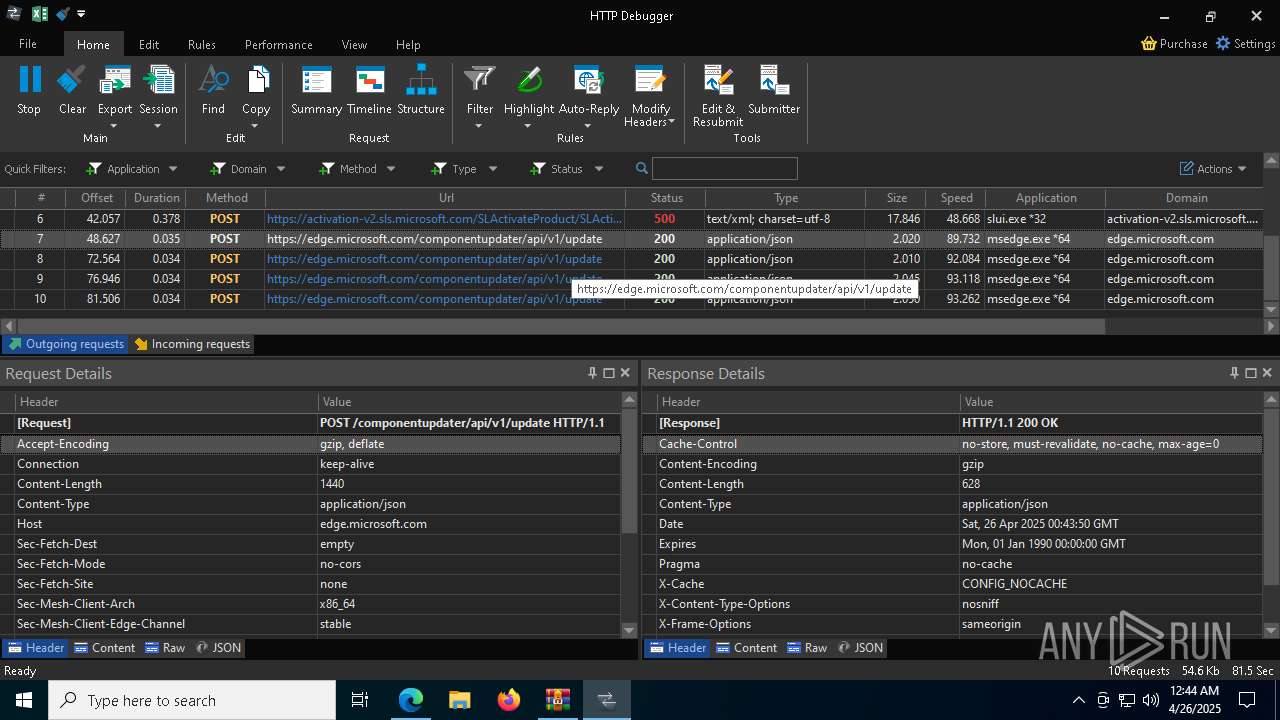Click the Clear requests icon
Screen dimensions: 1280x720
[x=72, y=80]
